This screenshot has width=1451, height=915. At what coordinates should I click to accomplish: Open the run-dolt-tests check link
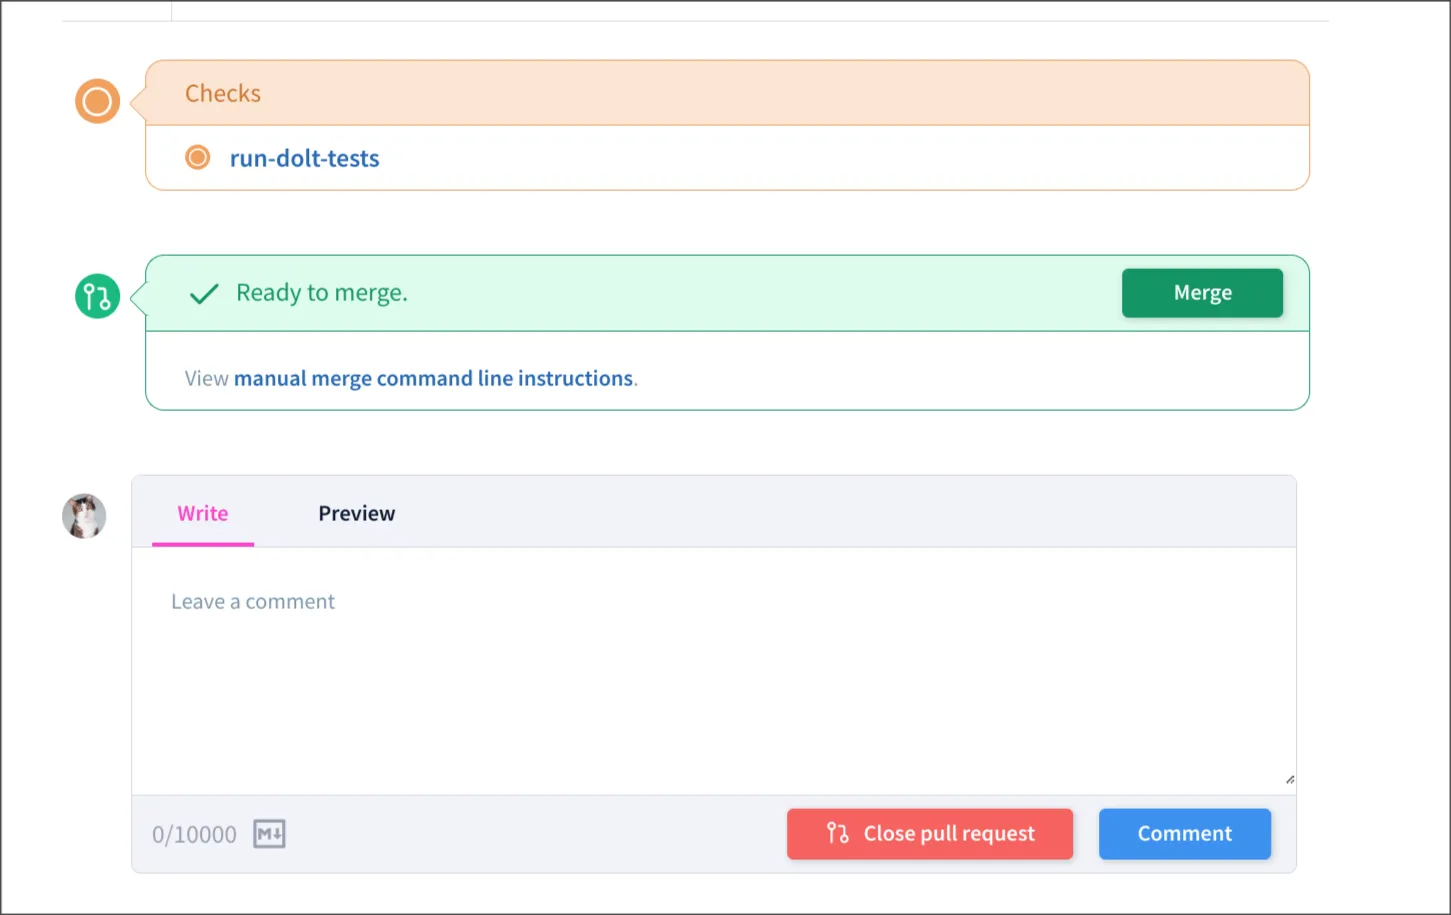[304, 158]
